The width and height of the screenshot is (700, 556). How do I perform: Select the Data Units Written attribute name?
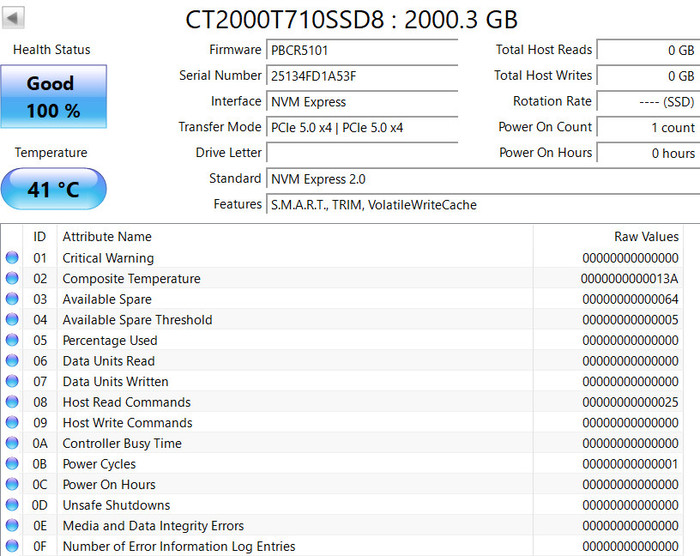[x=115, y=381]
